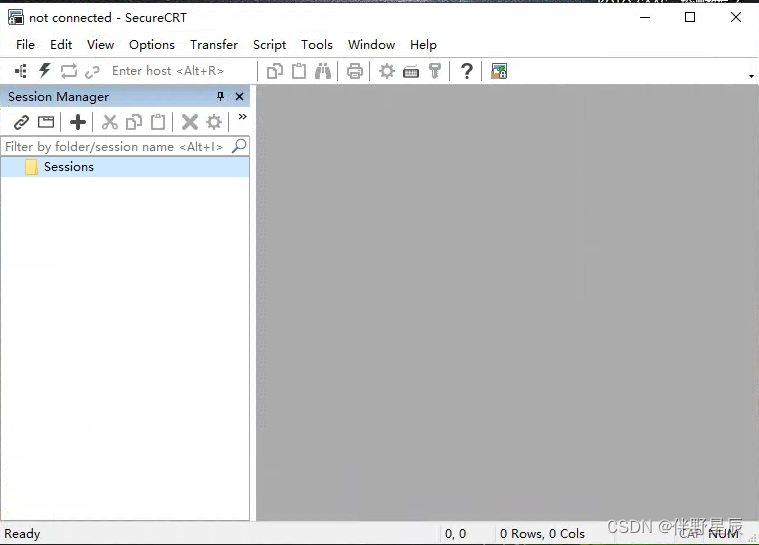
Task: Click the Cut scissors icon in Session Manager
Action: tap(110, 122)
